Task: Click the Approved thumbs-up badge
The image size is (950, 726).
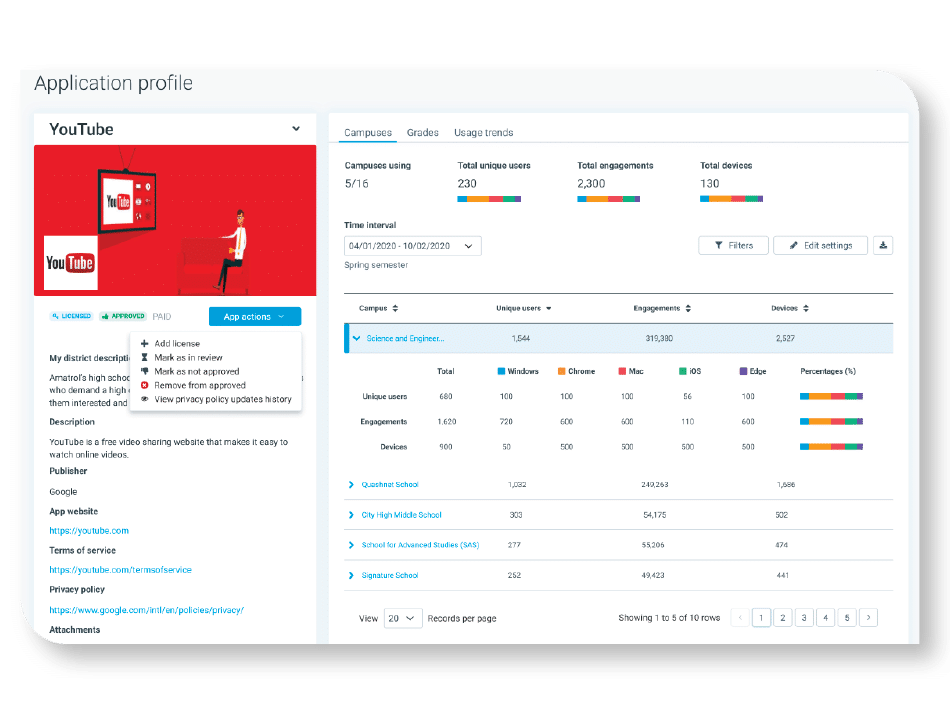Action: click(x=123, y=316)
